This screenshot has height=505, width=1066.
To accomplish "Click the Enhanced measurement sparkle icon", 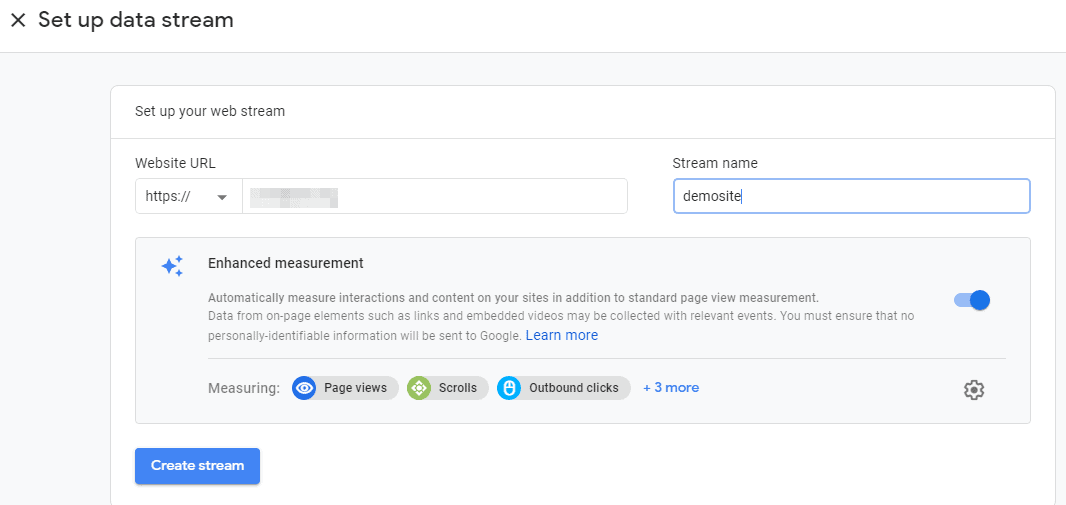I will [172, 266].
